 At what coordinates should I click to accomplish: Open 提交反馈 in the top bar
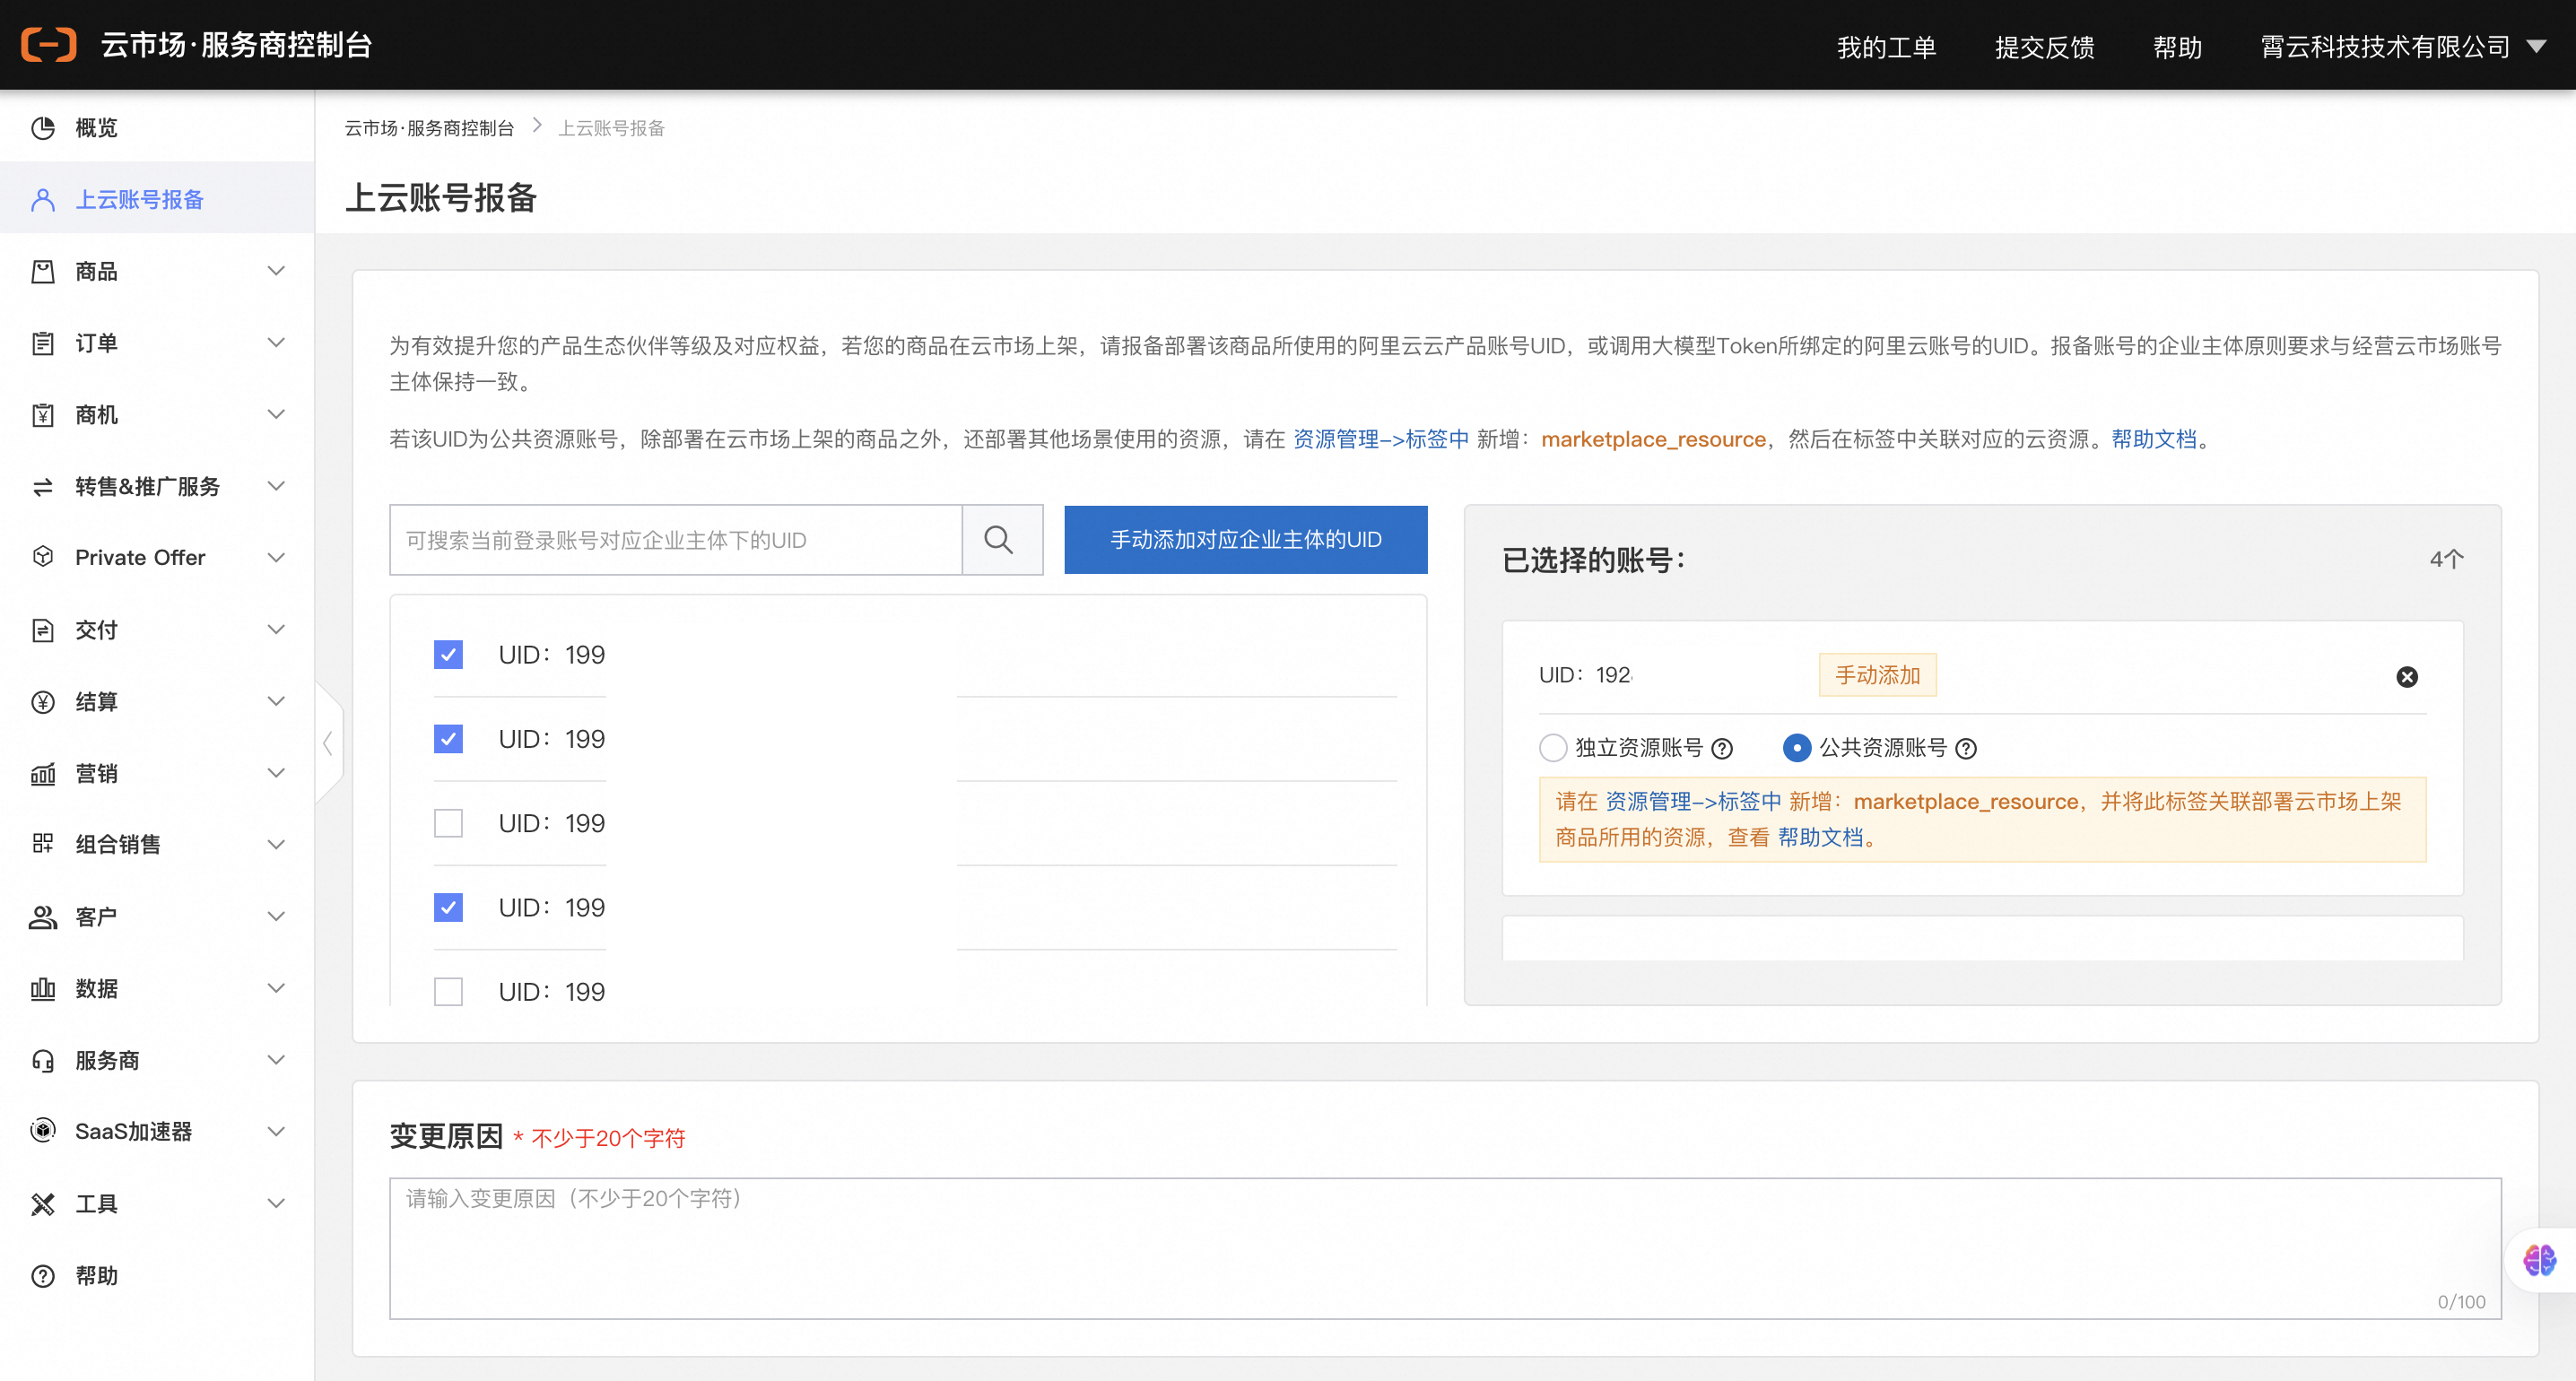coord(2044,47)
